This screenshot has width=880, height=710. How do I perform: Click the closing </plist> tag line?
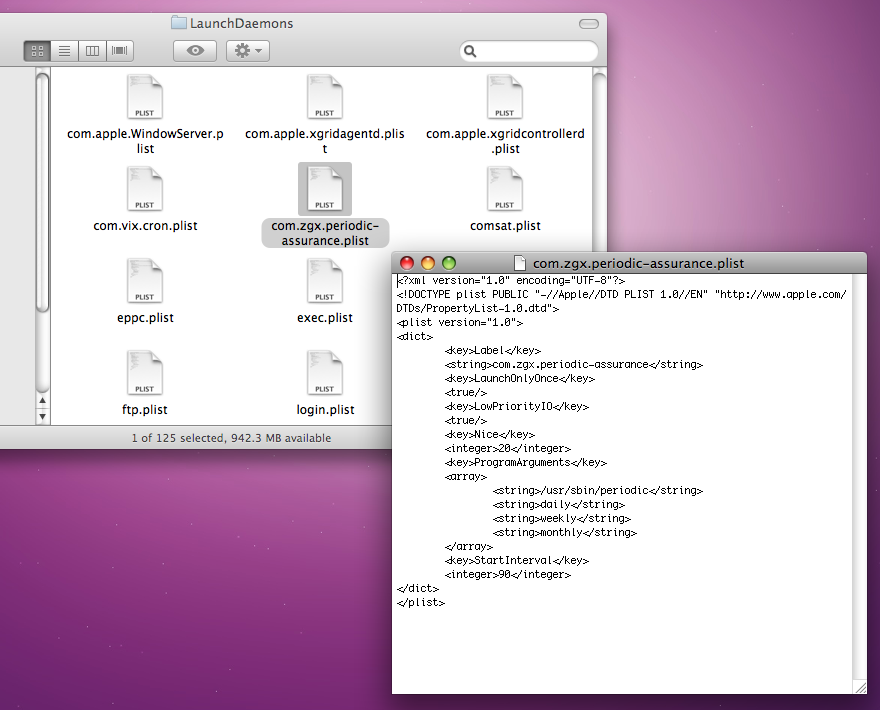pos(421,603)
